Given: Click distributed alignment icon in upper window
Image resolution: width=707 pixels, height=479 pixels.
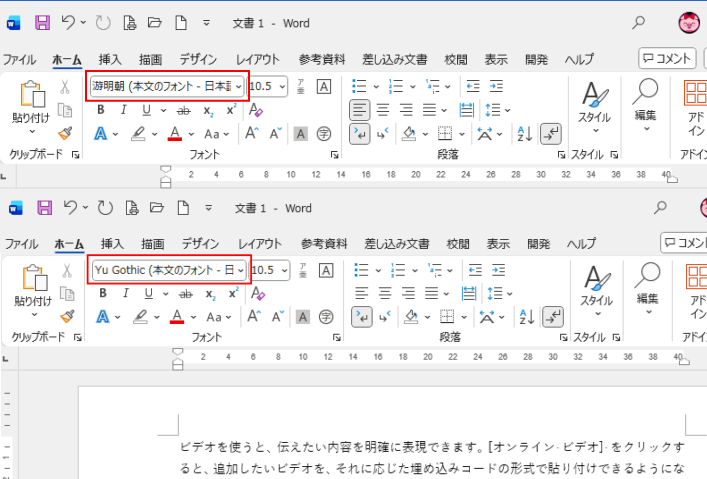Looking at the screenshot, I should [467, 110].
